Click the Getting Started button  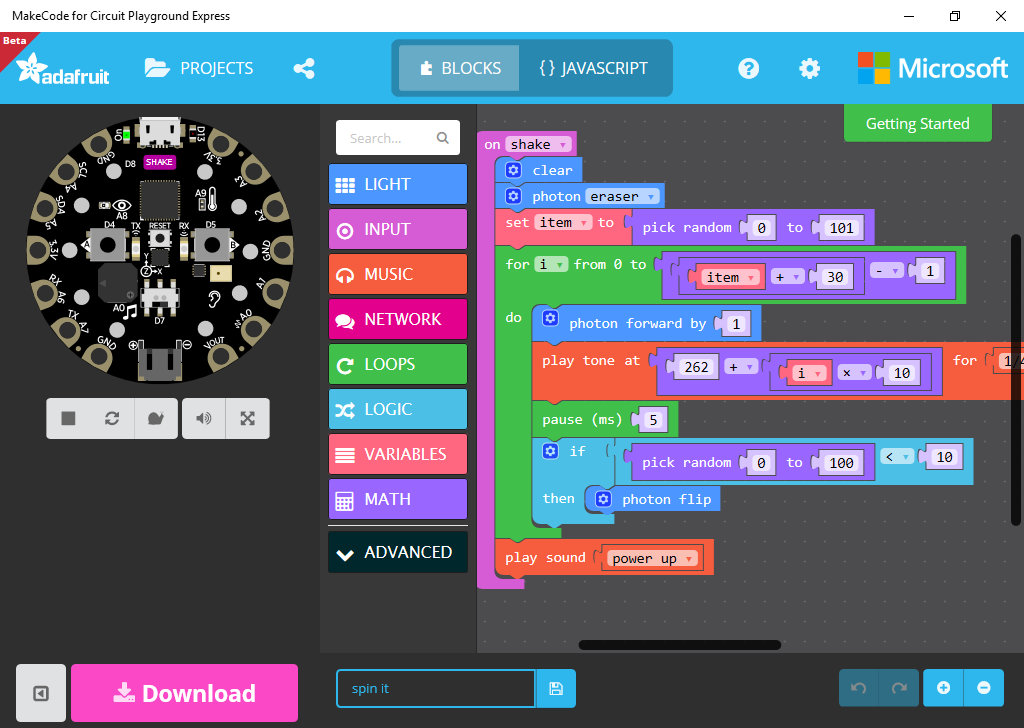pyautogui.click(x=918, y=123)
